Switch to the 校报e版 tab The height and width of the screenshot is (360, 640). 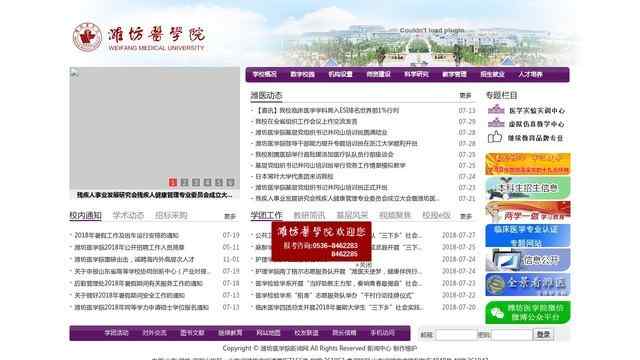[436, 215]
